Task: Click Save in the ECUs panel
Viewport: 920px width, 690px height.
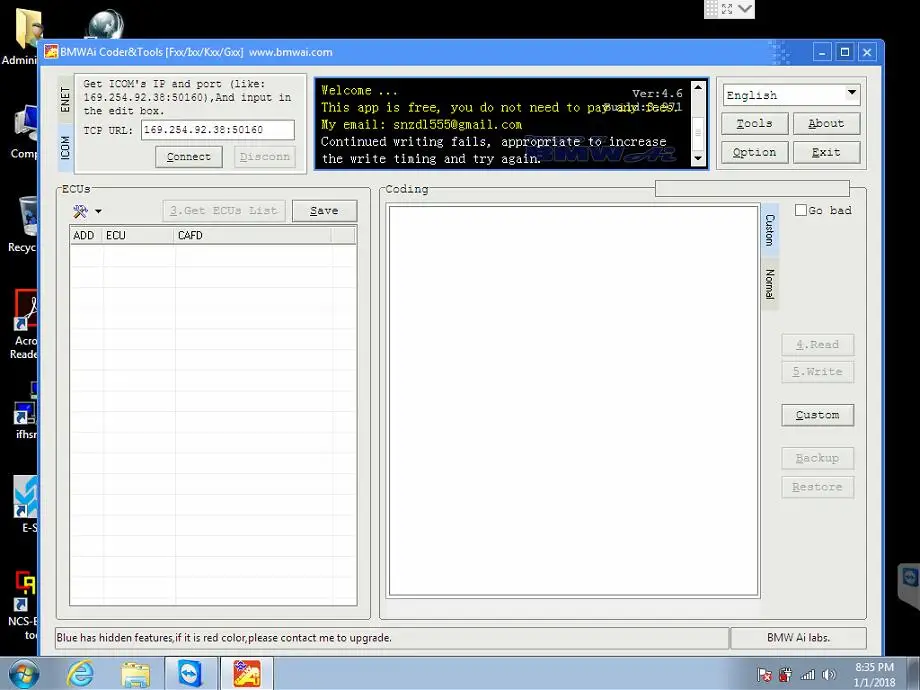Action: coord(324,211)
